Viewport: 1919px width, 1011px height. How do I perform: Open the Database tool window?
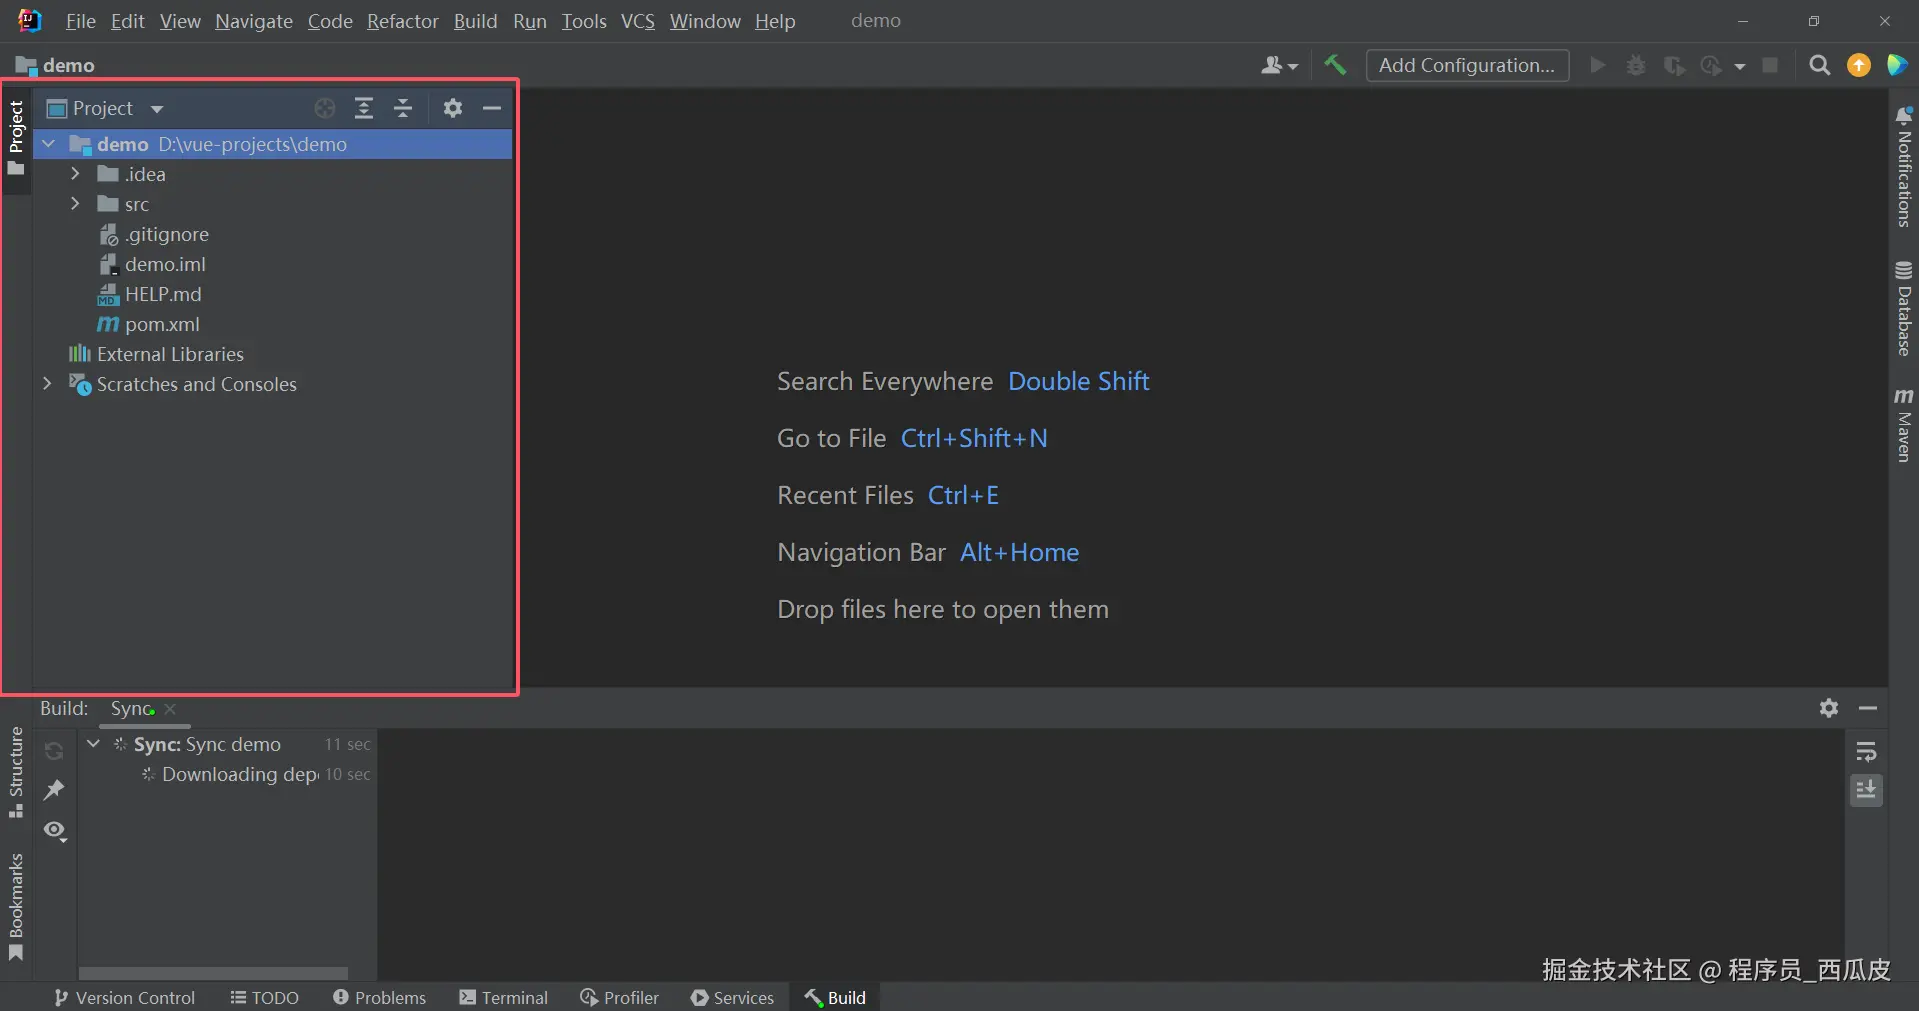click(x=1904, y=308)
